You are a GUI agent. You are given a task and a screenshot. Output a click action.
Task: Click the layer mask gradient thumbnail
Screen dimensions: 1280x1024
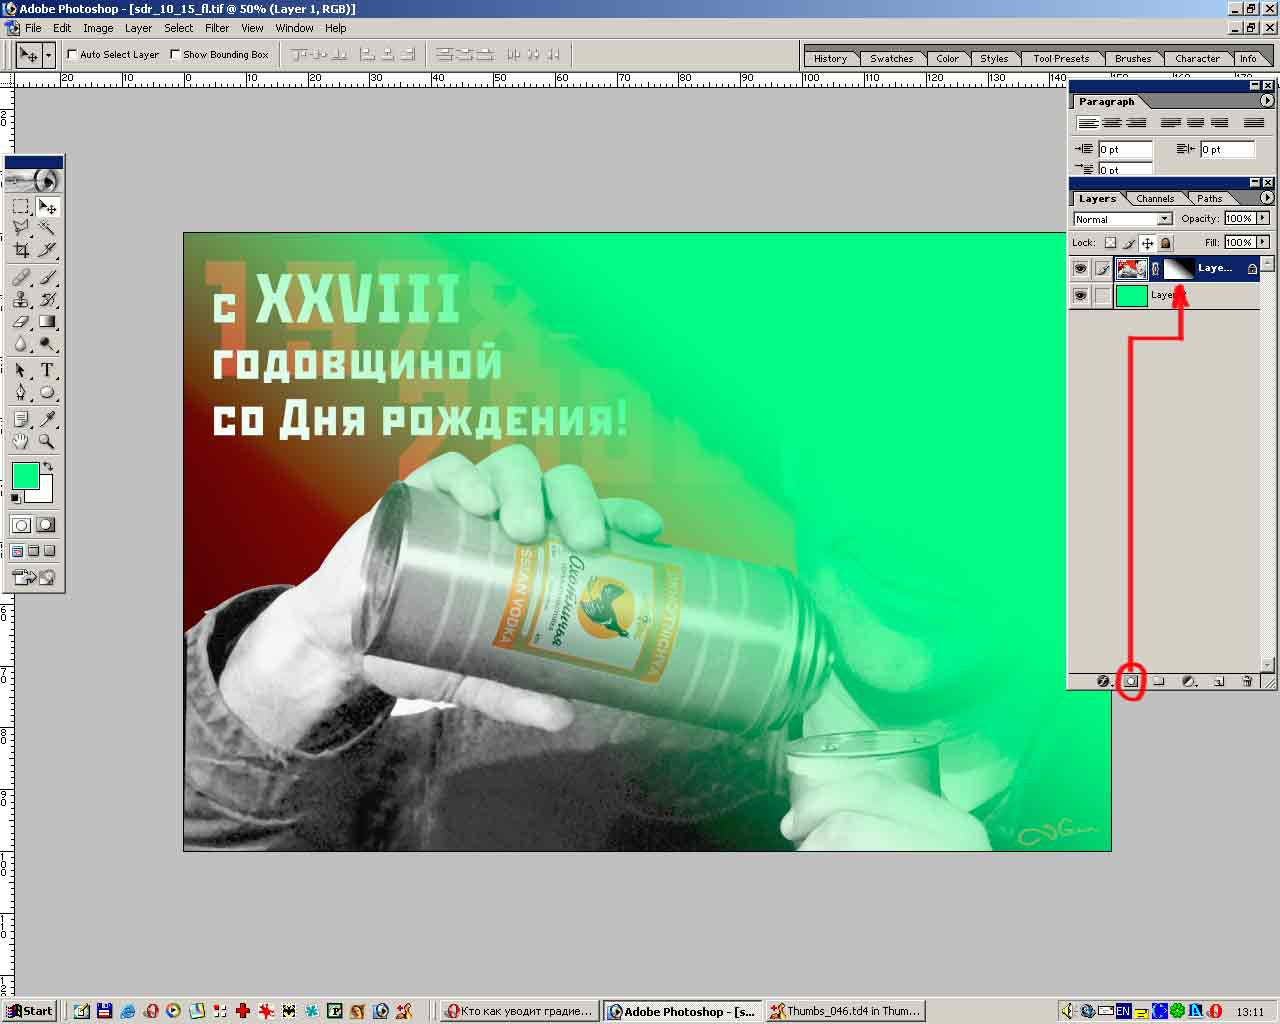[1180, 268]
